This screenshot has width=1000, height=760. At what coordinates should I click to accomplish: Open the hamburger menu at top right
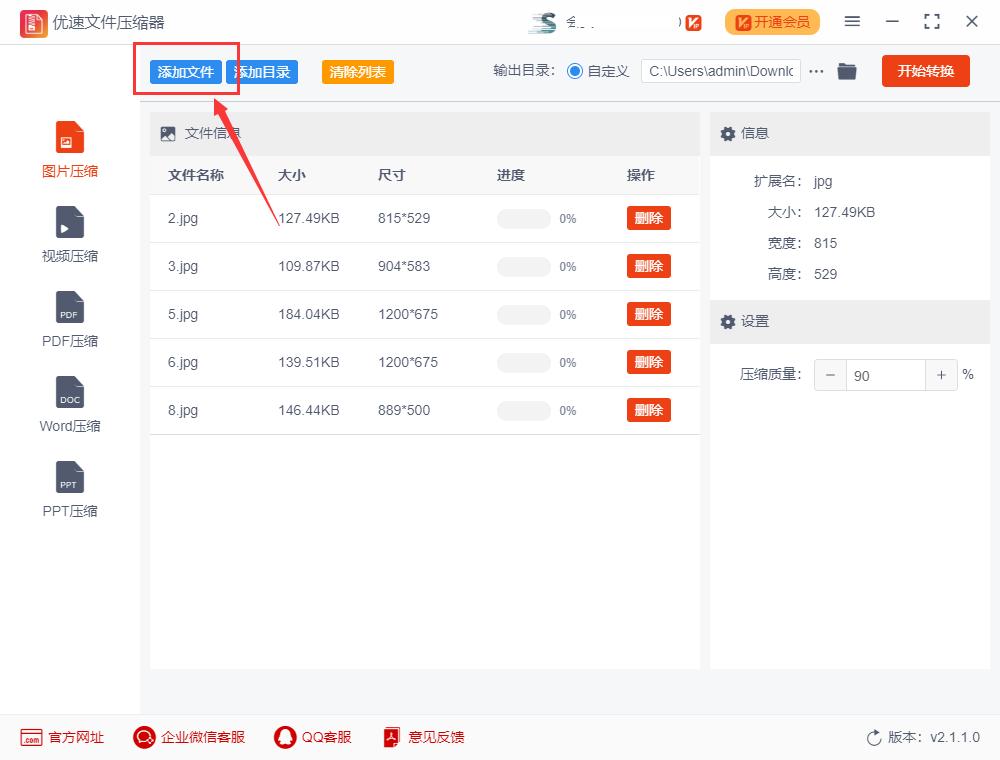852,21
